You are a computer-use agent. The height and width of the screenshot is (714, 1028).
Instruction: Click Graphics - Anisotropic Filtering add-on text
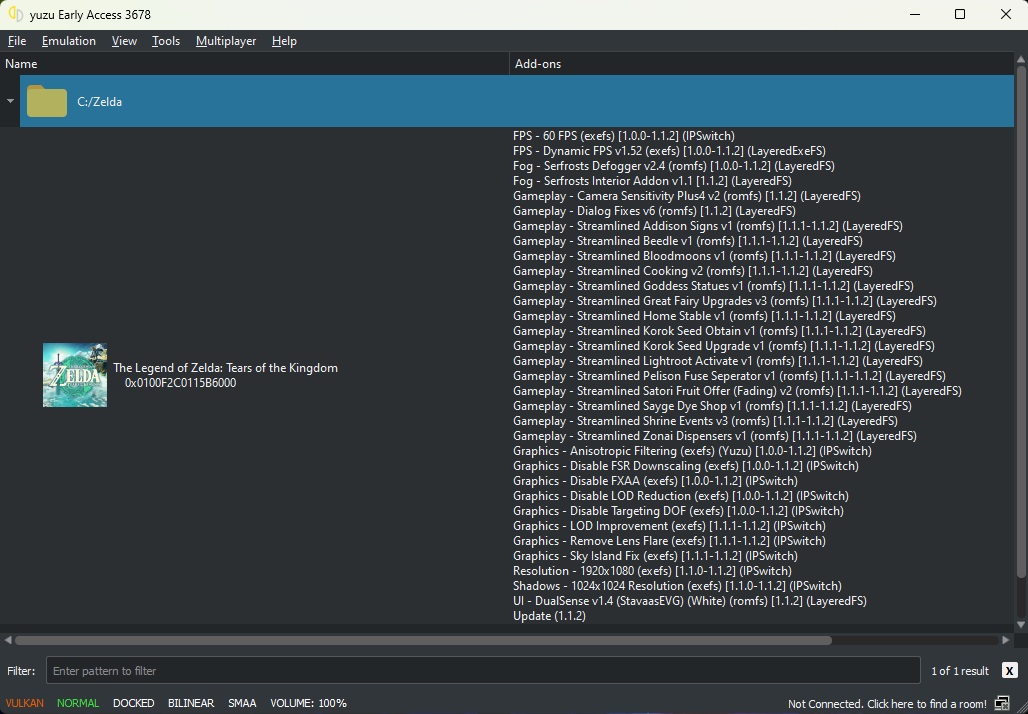point(692,451)
